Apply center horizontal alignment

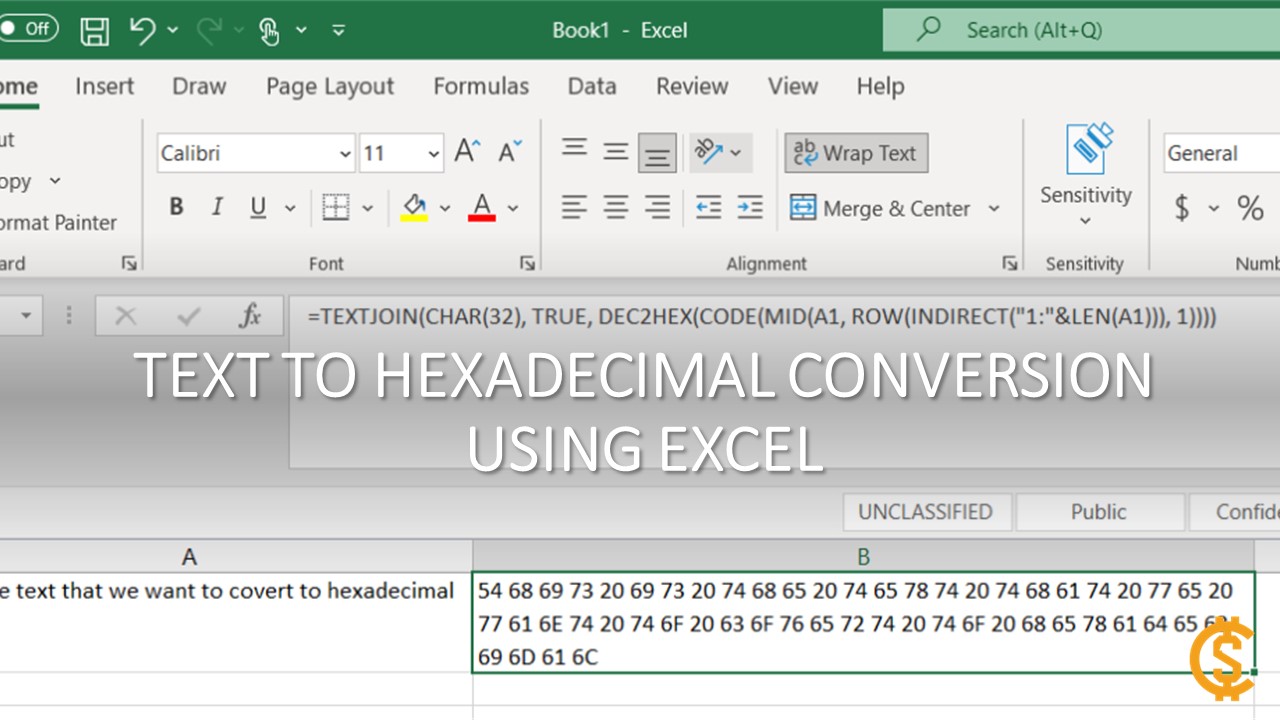(616, 207)
